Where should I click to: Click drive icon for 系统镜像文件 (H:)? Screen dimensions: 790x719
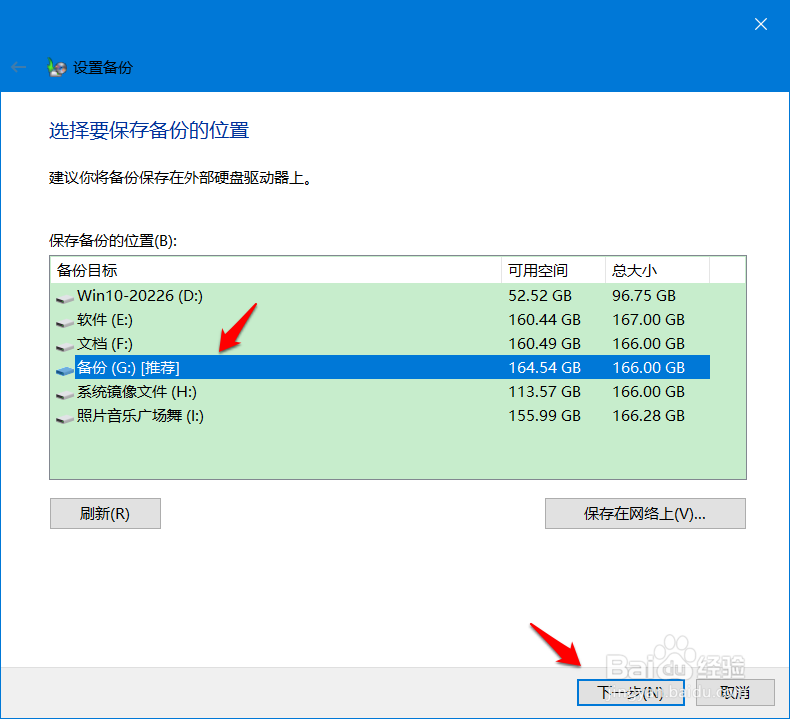pos(64,395)
